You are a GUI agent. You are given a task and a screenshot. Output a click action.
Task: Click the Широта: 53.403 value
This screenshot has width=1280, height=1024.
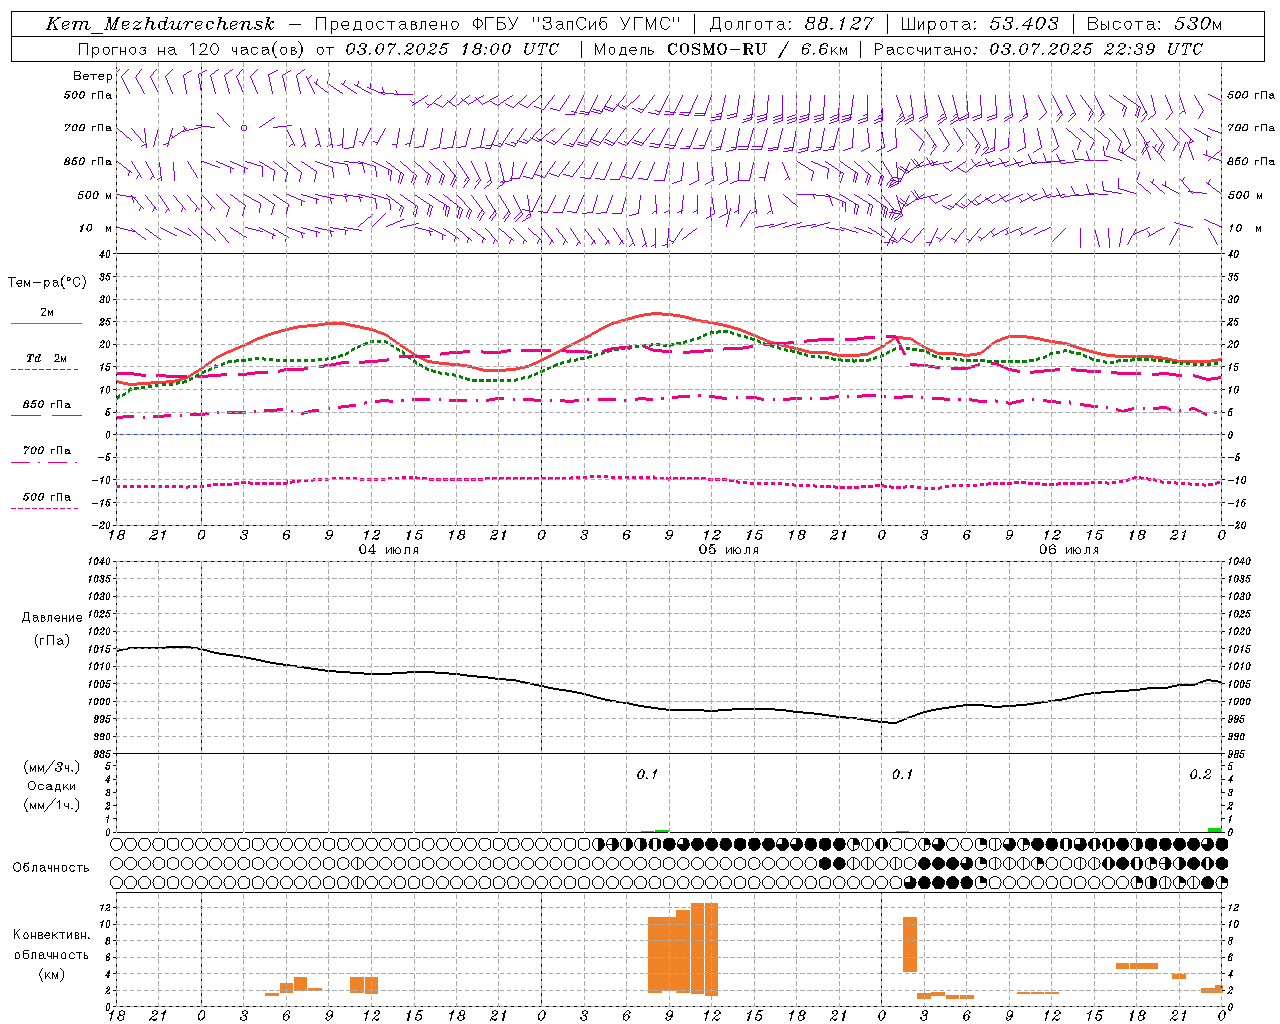pyautogui.click(x=980, y=24)
